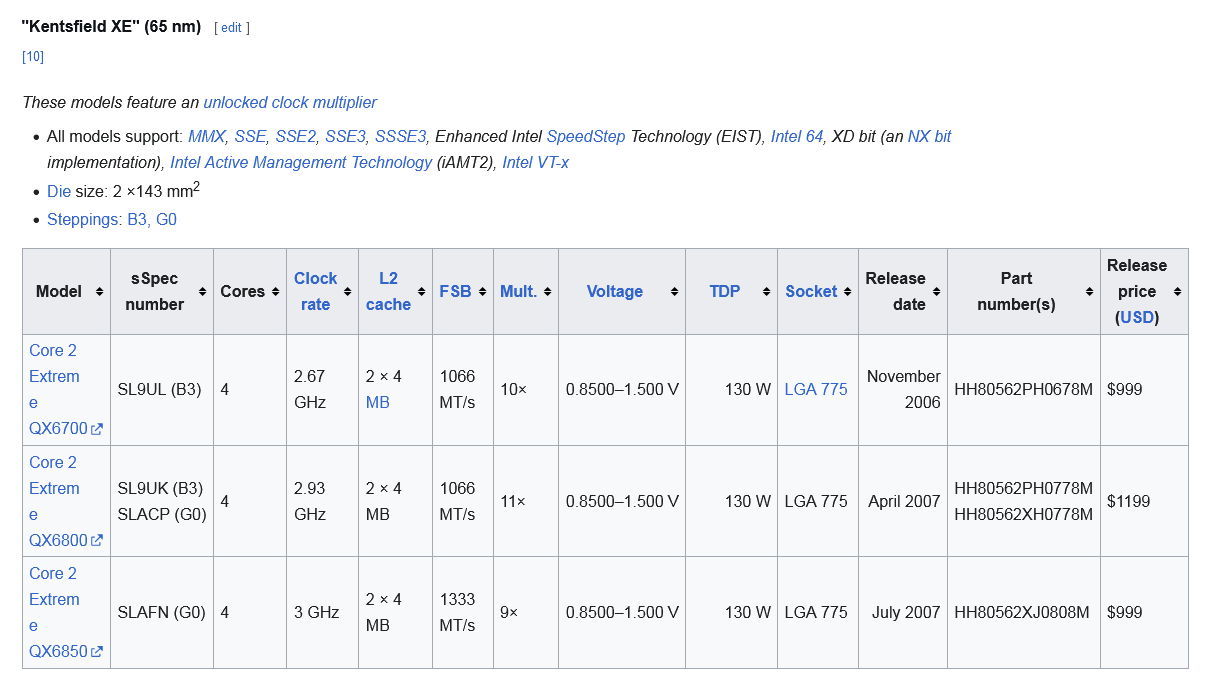Select the November 2006 release date
Viewport: 1217px width, 694px height.
click(x=904, y=390)
